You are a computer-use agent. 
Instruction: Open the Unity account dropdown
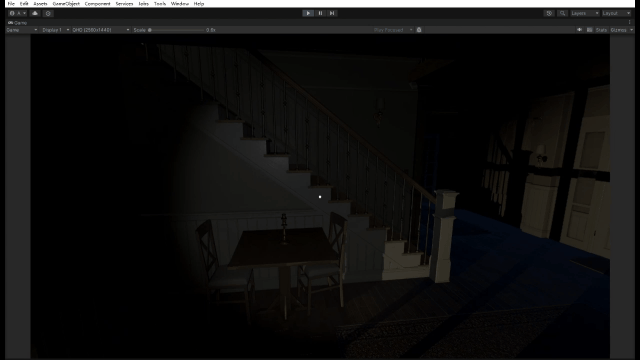(x=18, y=13)
